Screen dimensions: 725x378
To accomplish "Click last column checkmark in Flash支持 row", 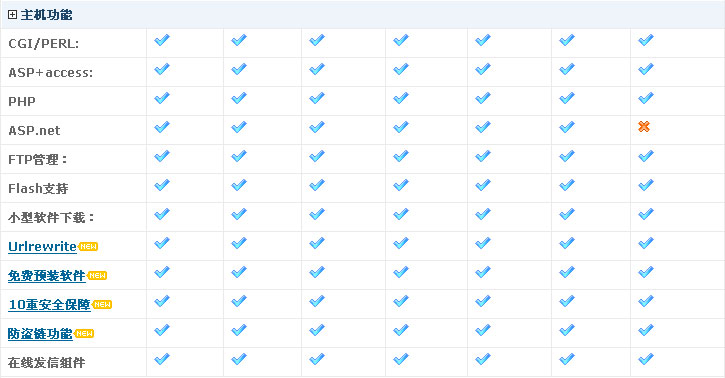I will pos(646,185).
